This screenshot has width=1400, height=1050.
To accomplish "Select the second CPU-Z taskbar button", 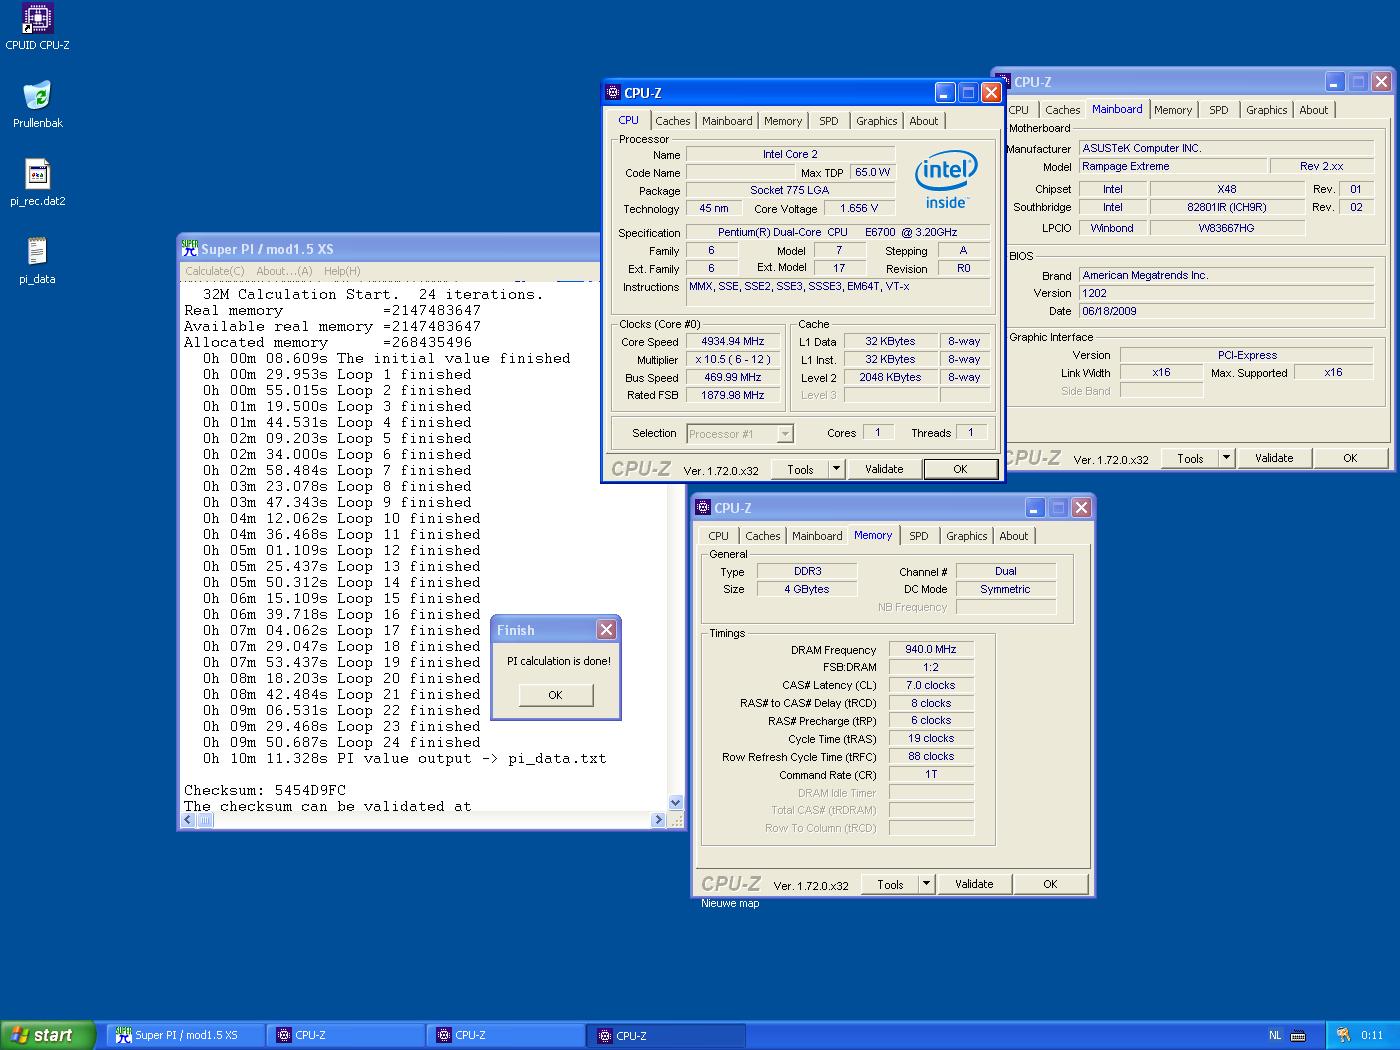I will (506, 1035).
